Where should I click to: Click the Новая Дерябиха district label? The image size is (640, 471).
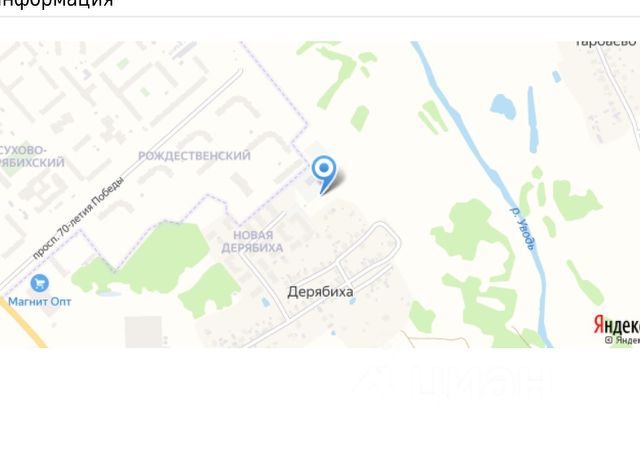pyautogui.click(x=252, y=241)
